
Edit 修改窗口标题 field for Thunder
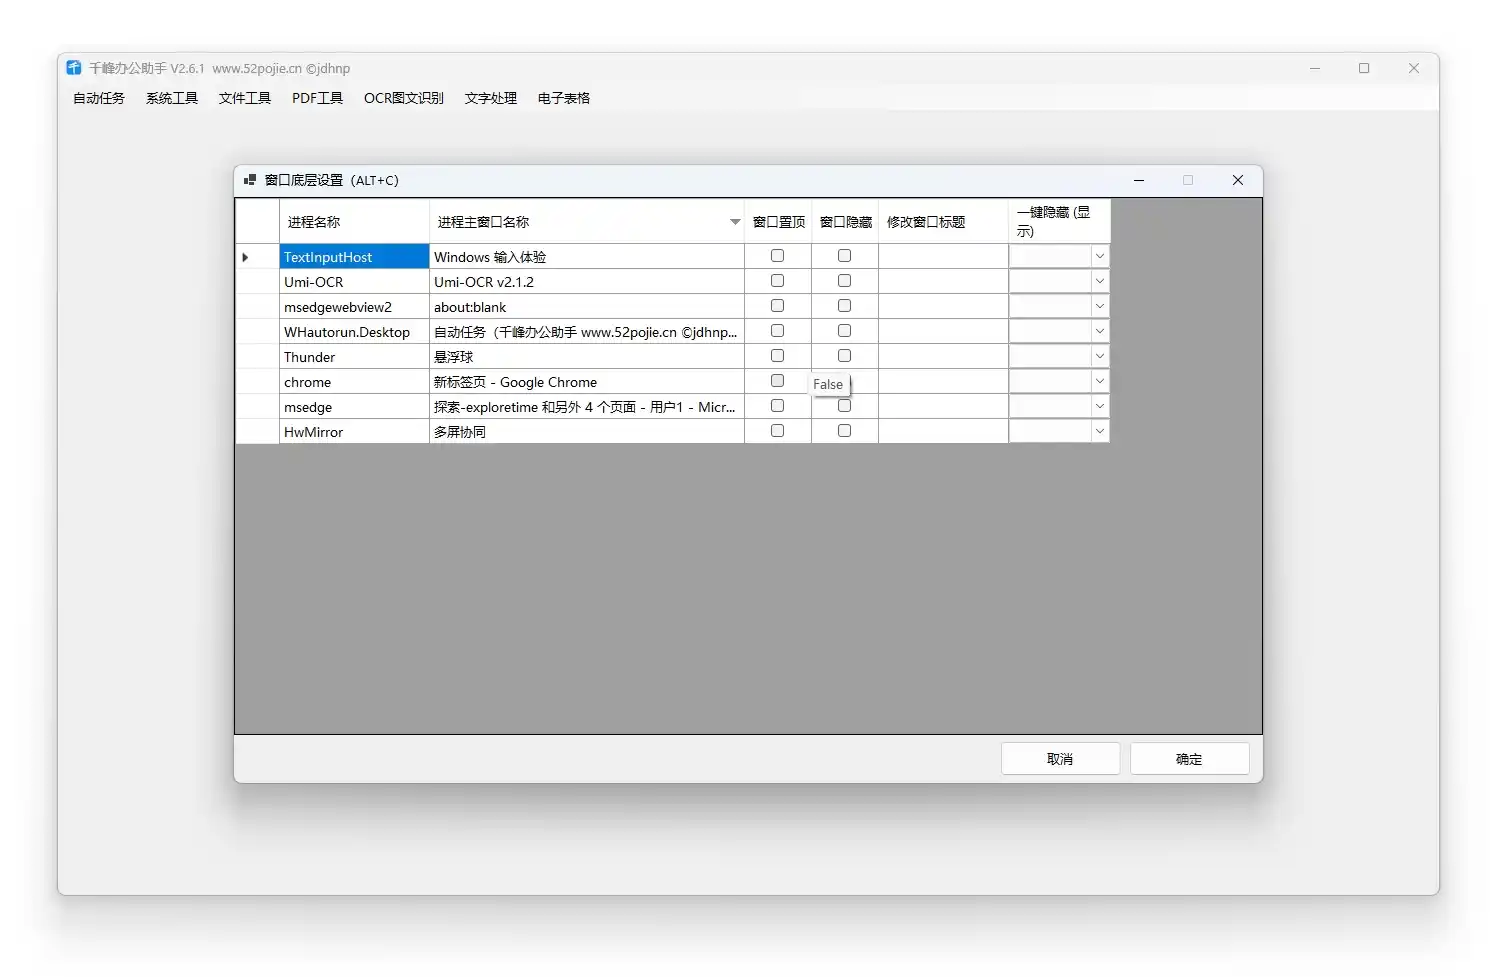coord(943,357)
